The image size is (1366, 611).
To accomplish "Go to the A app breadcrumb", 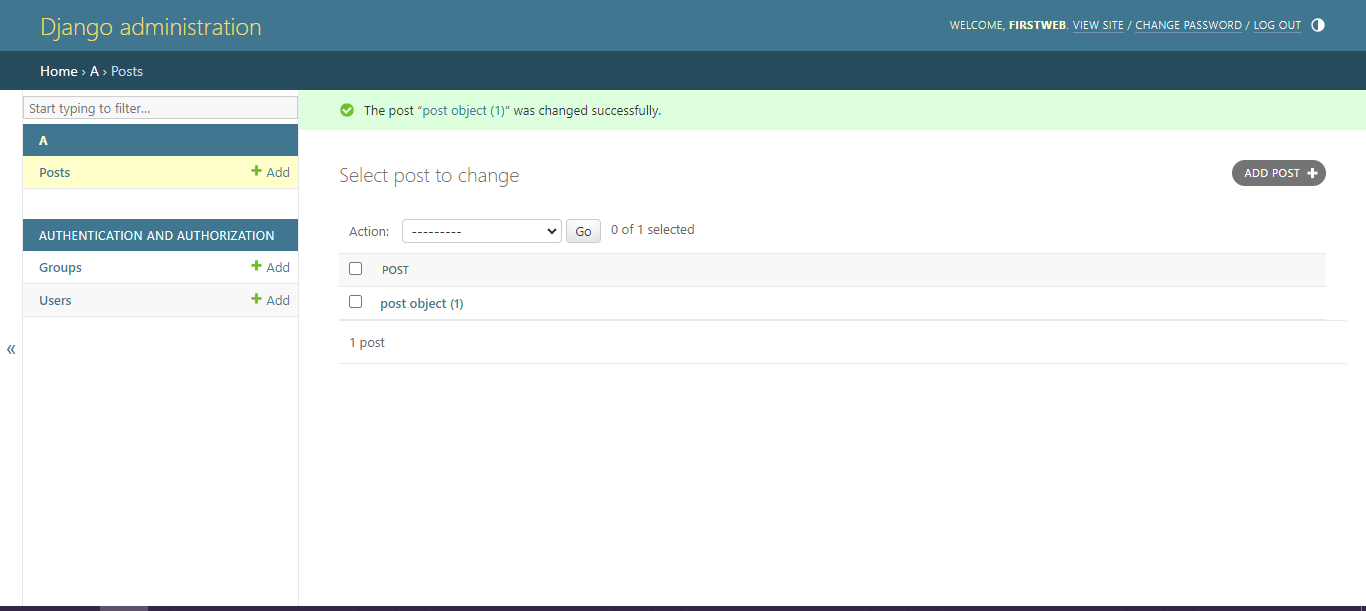I will coord(95,71).
